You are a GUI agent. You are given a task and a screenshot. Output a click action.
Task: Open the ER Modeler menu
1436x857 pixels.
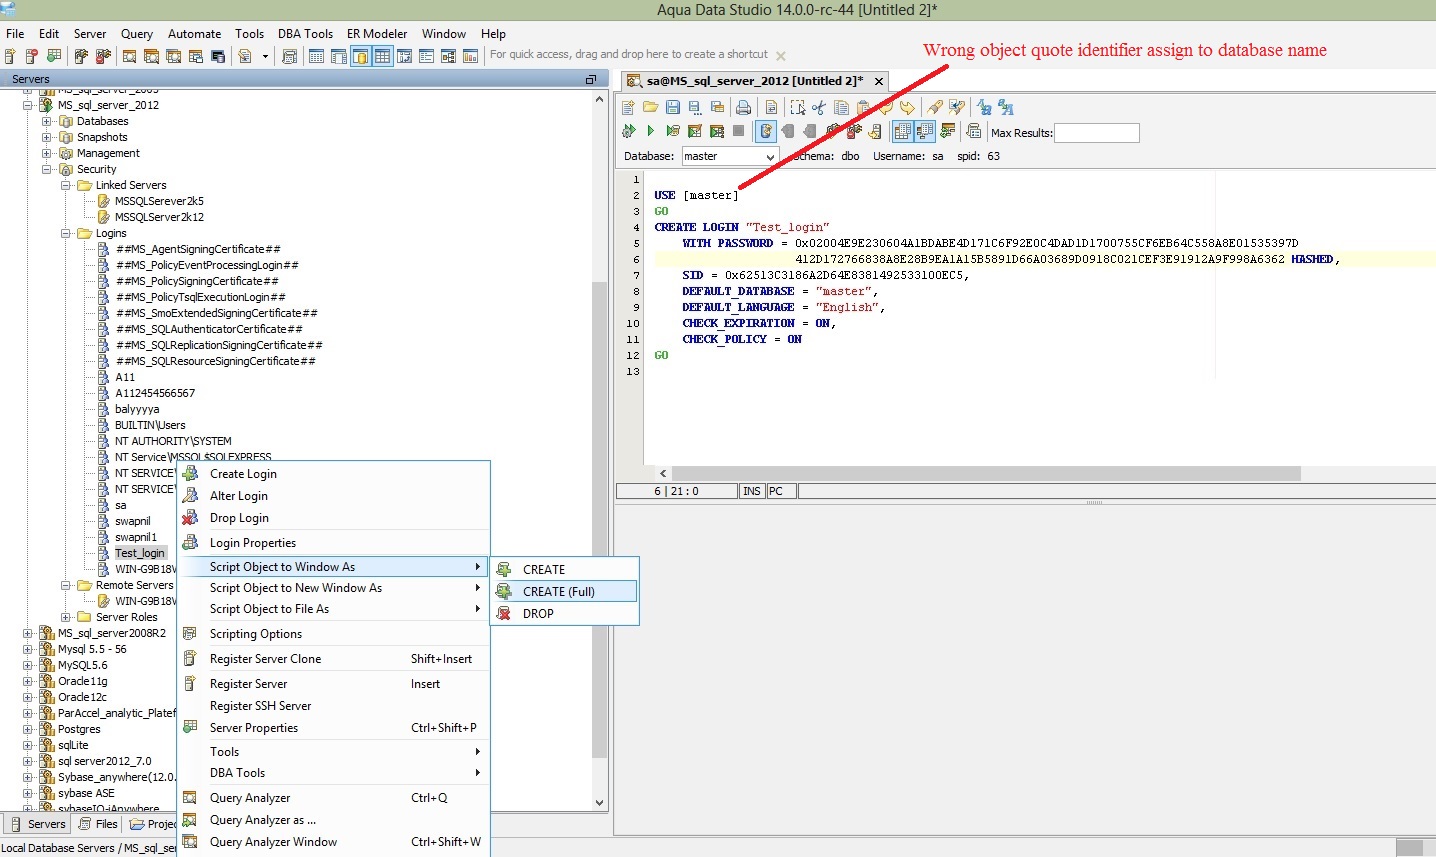pos(376,33)
